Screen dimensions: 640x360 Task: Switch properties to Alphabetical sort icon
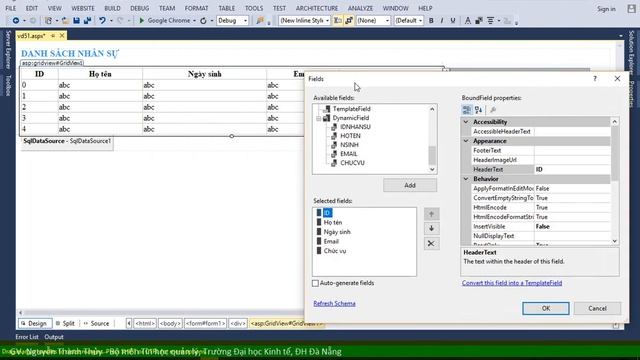479,110
